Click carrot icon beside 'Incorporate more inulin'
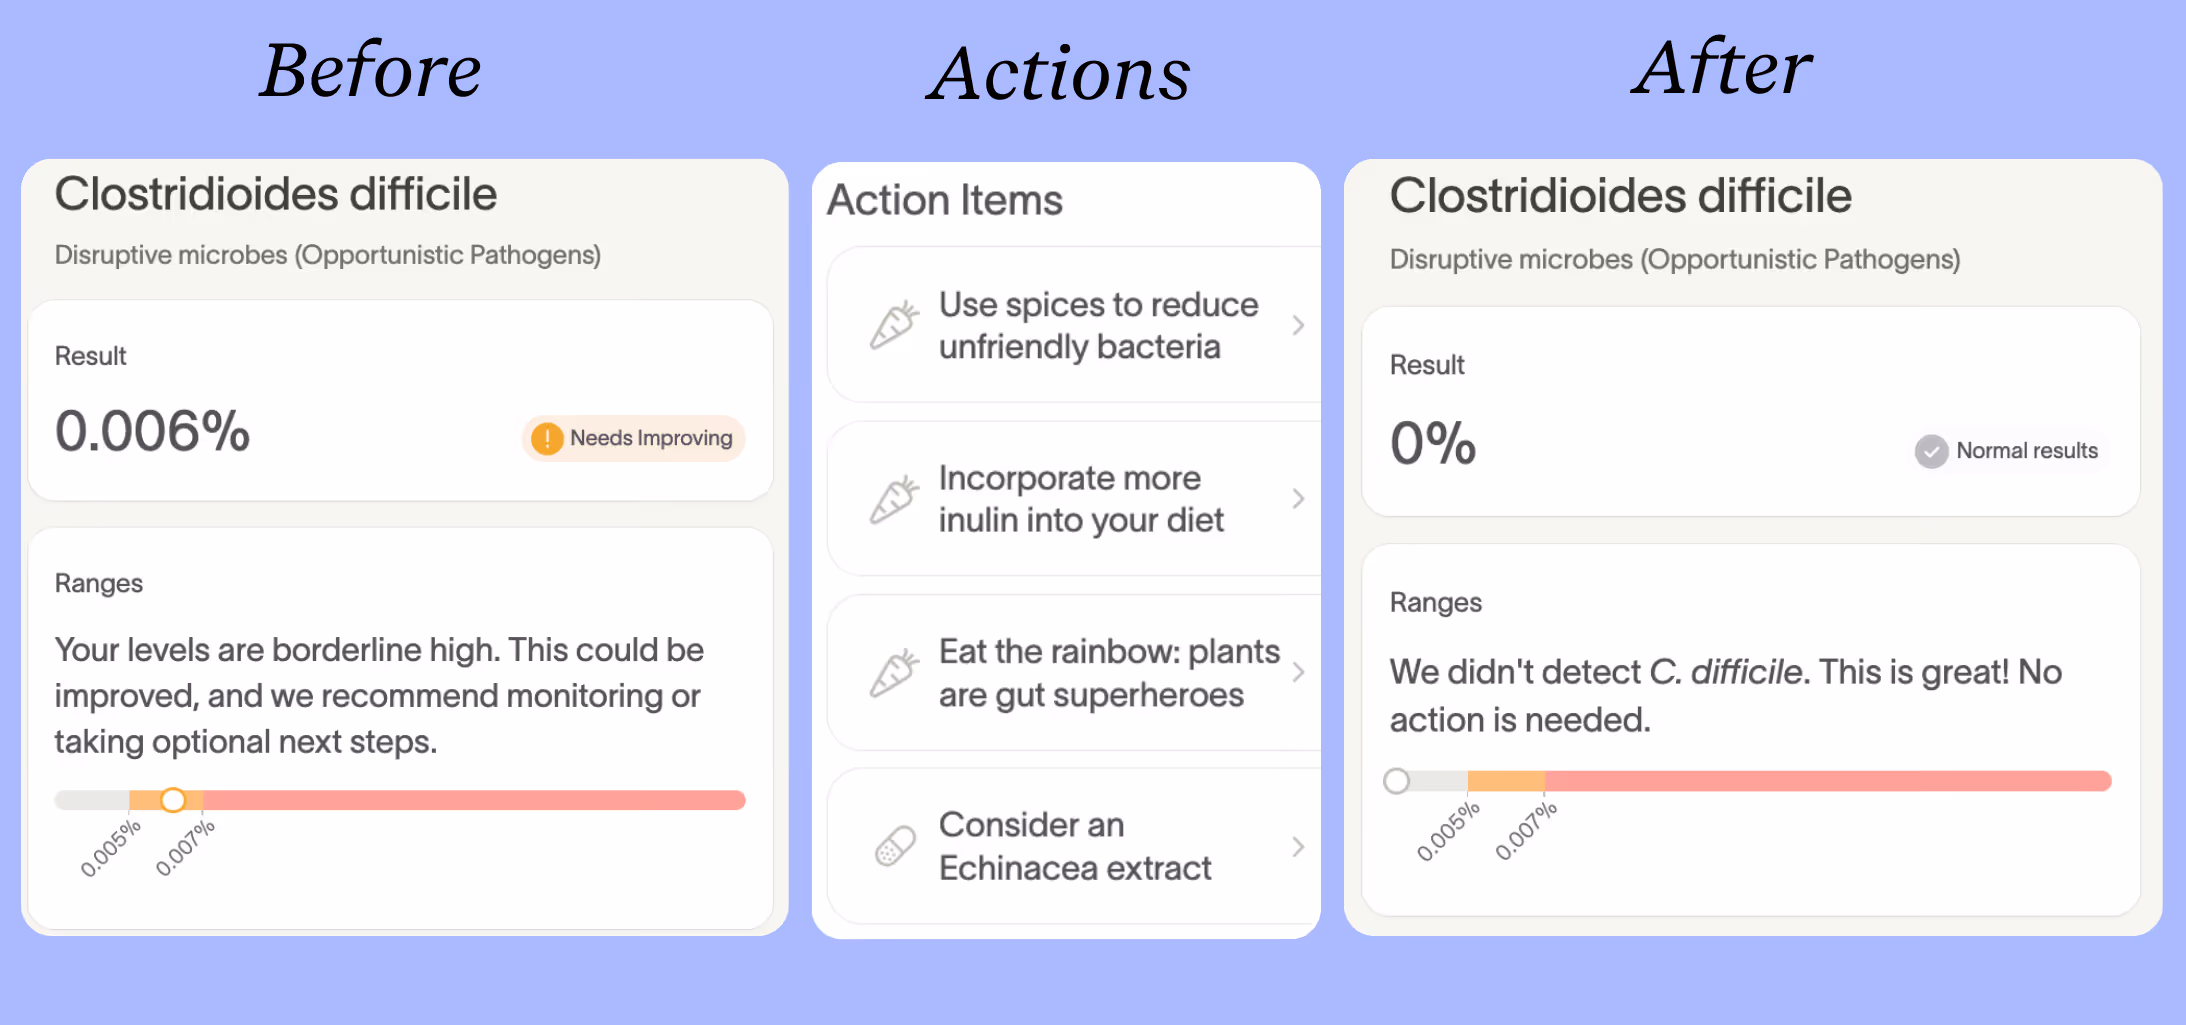This screenshot has width=2186, height=1025. (x=894, y=499)
